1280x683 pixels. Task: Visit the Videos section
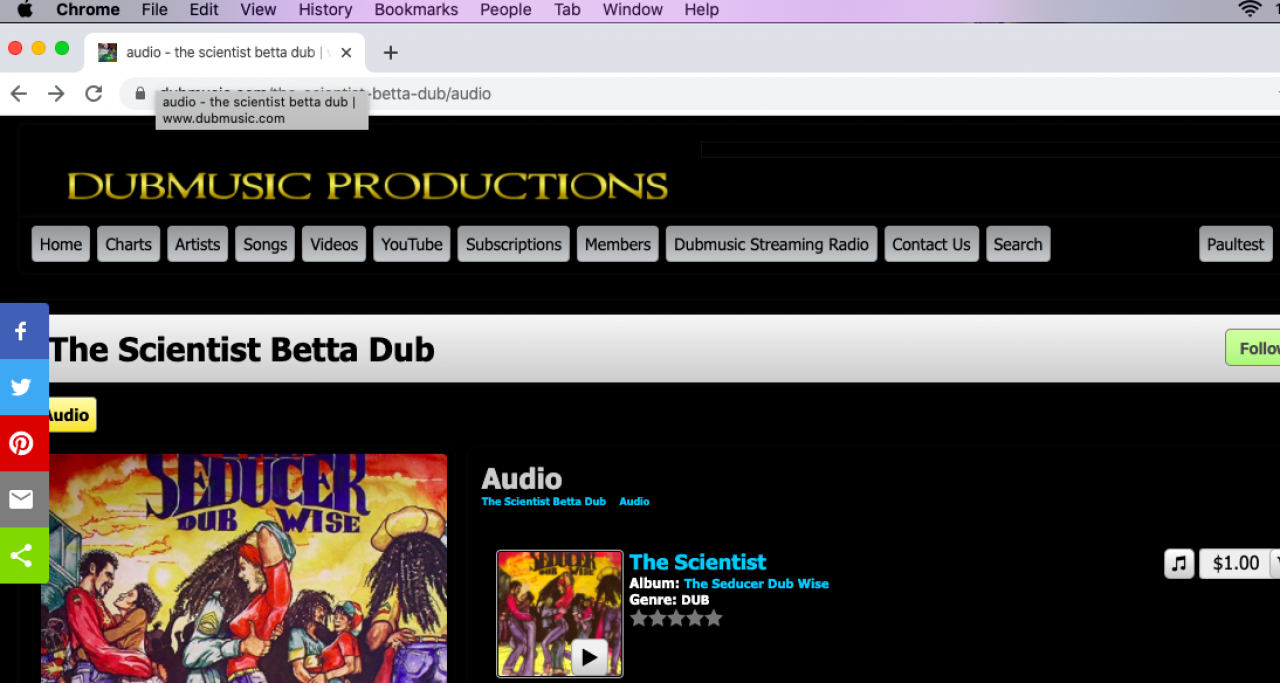(x=334, y=244)
